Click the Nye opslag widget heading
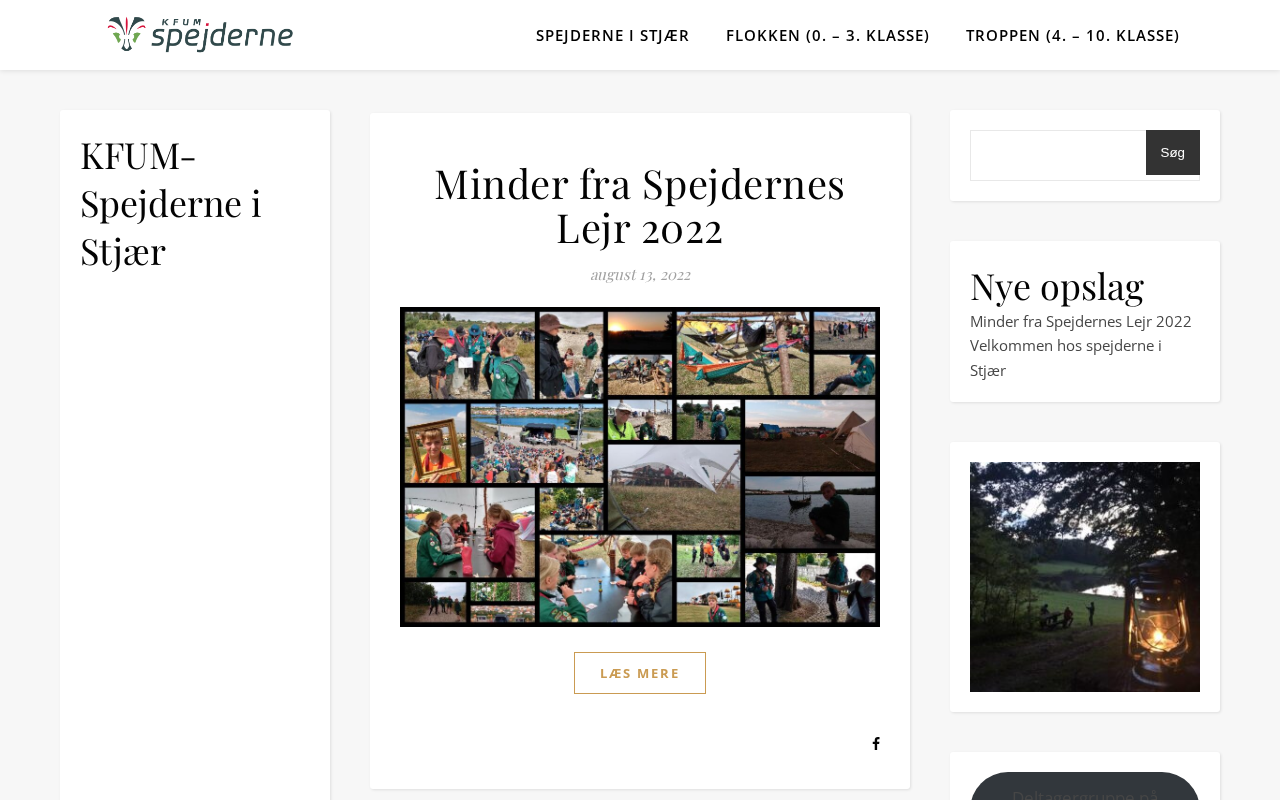This screenshot has height=800, width=1280. pos(1057,286)
